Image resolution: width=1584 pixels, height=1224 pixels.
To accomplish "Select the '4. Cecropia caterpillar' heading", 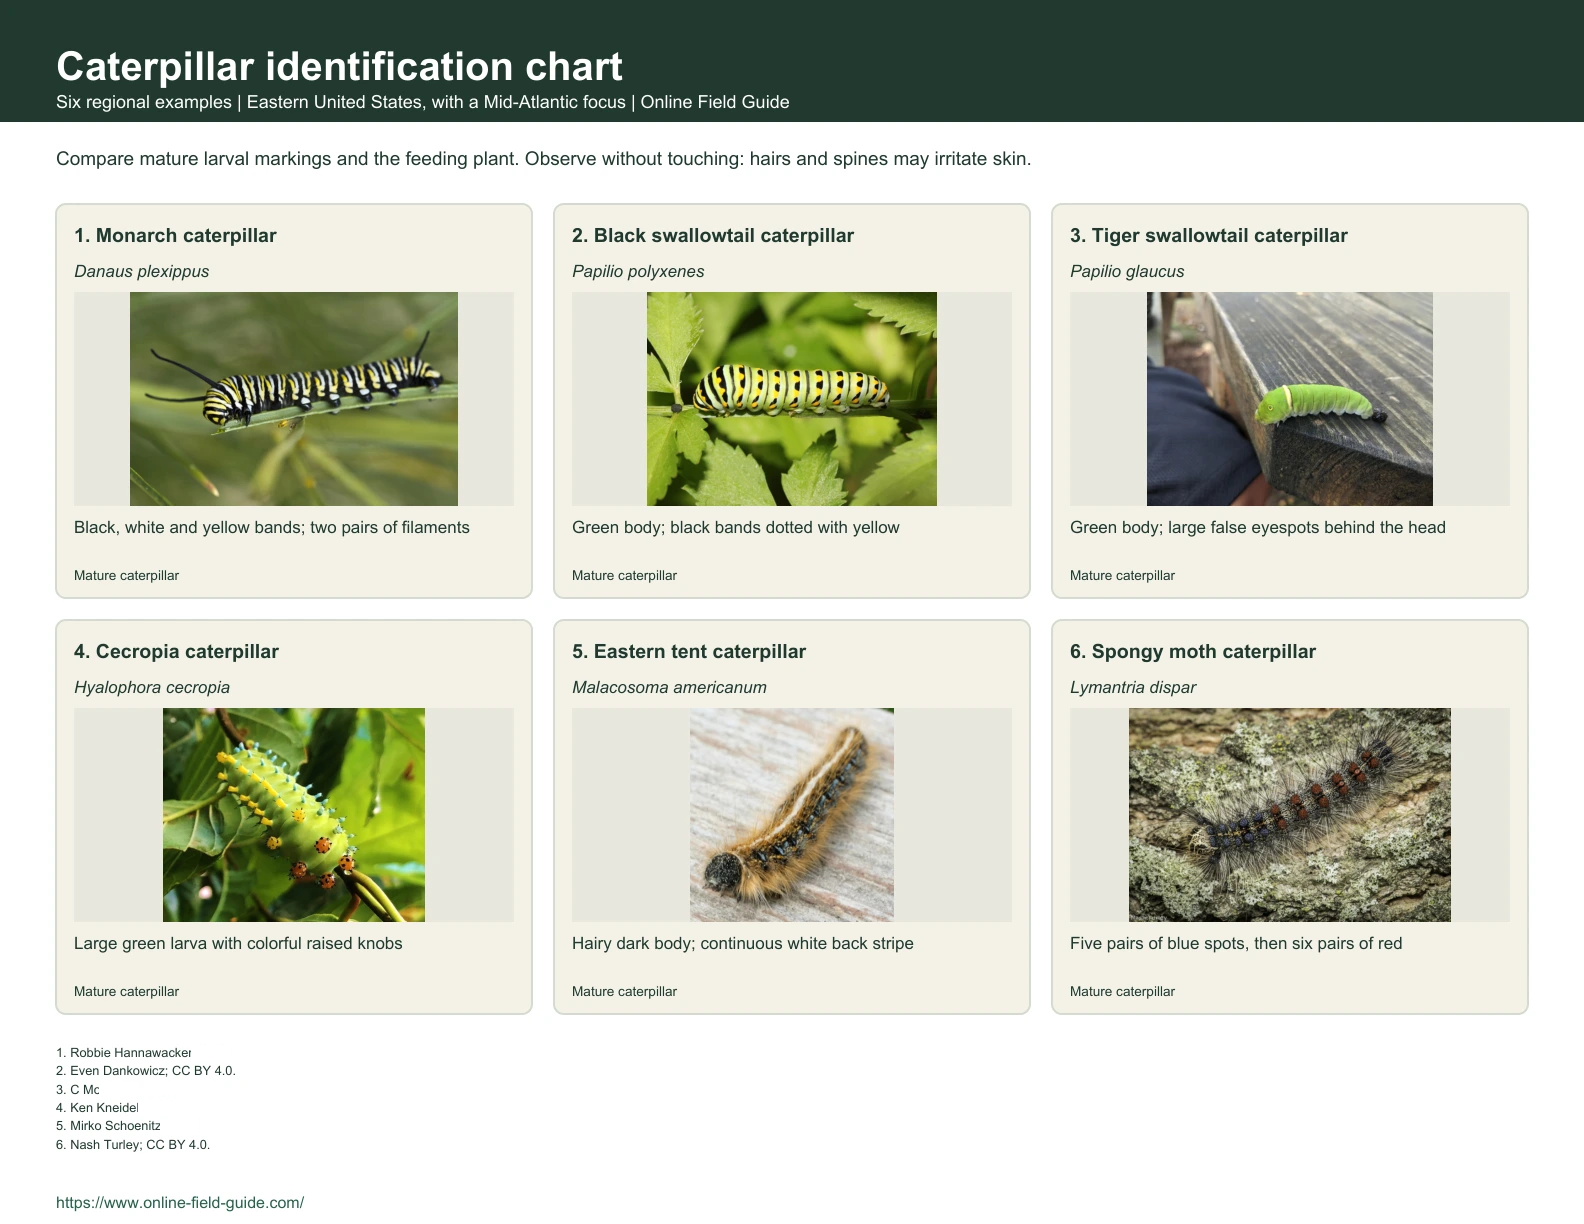I will (176, 651).
